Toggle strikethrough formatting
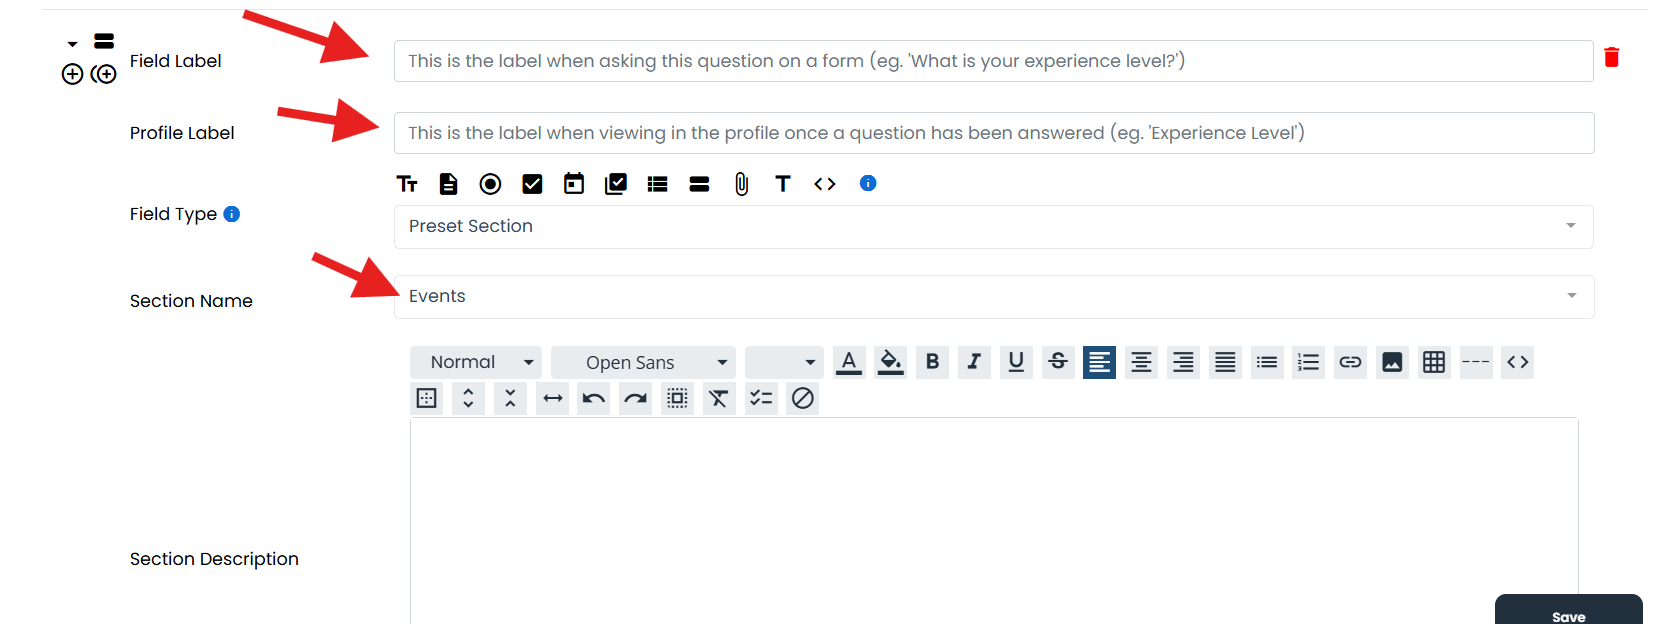This screenshot has width=1678, height=624. (x=1058, y=362)
